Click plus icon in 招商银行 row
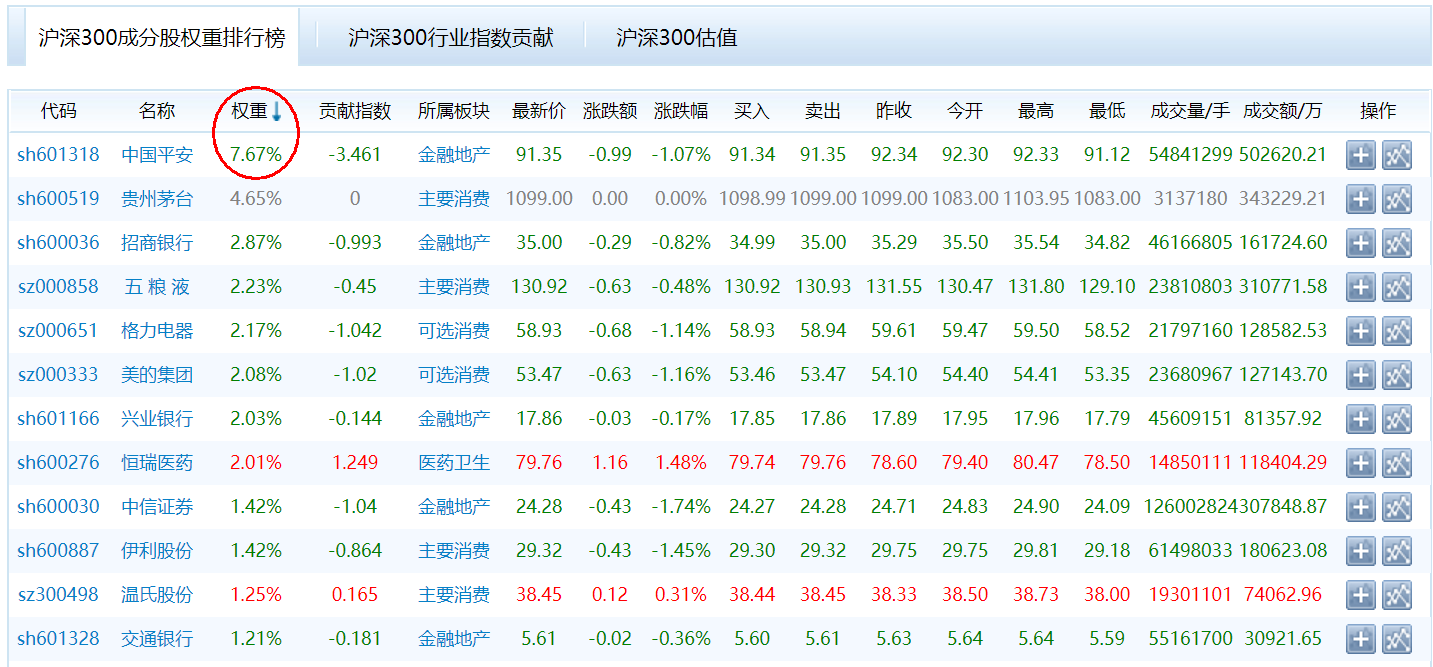Viewport: 1433px width, 667px height. [1360, 243]
